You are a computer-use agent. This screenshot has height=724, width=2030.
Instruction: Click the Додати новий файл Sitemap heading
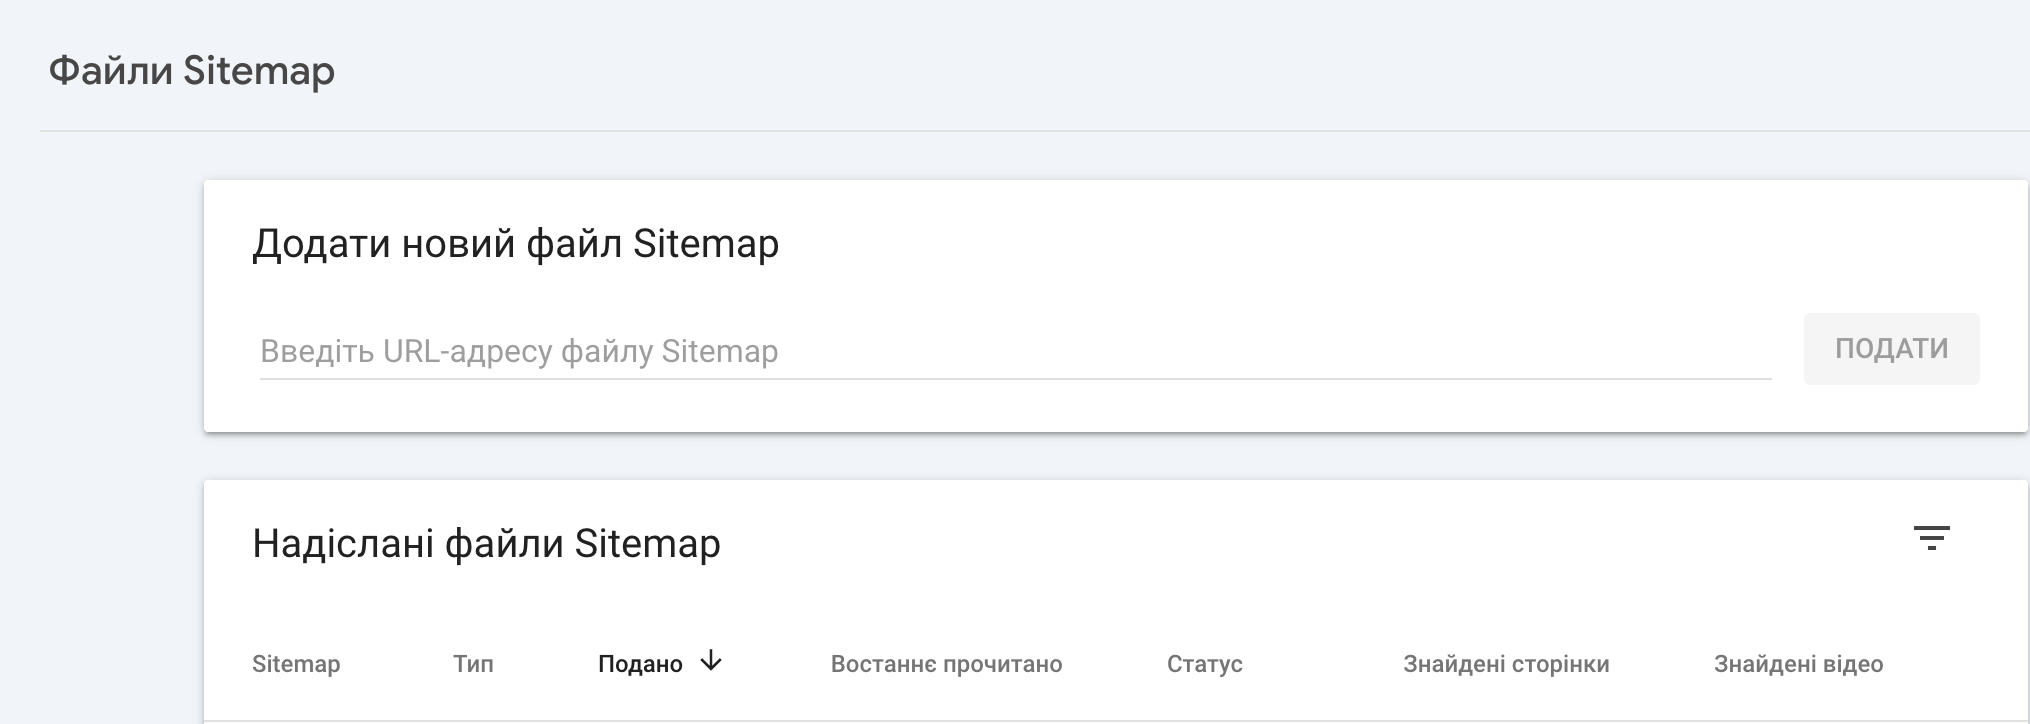point(515,244)
